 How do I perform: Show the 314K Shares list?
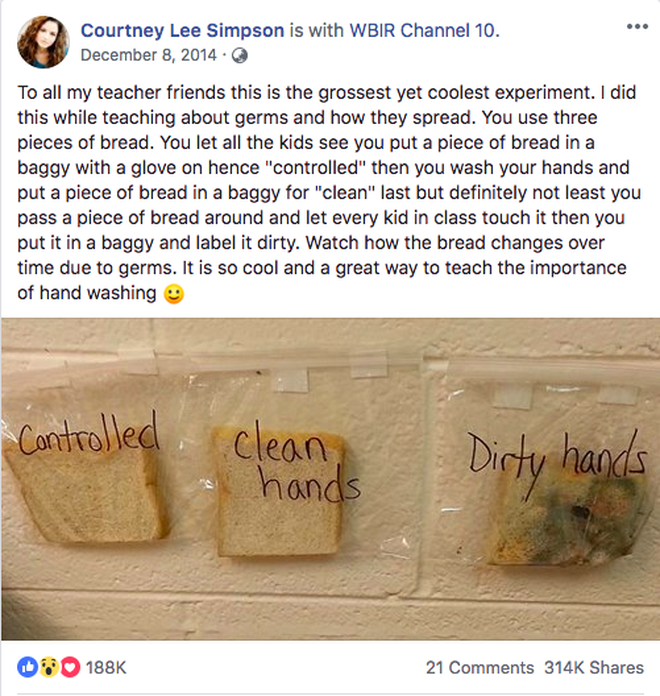tap(593, 668)
